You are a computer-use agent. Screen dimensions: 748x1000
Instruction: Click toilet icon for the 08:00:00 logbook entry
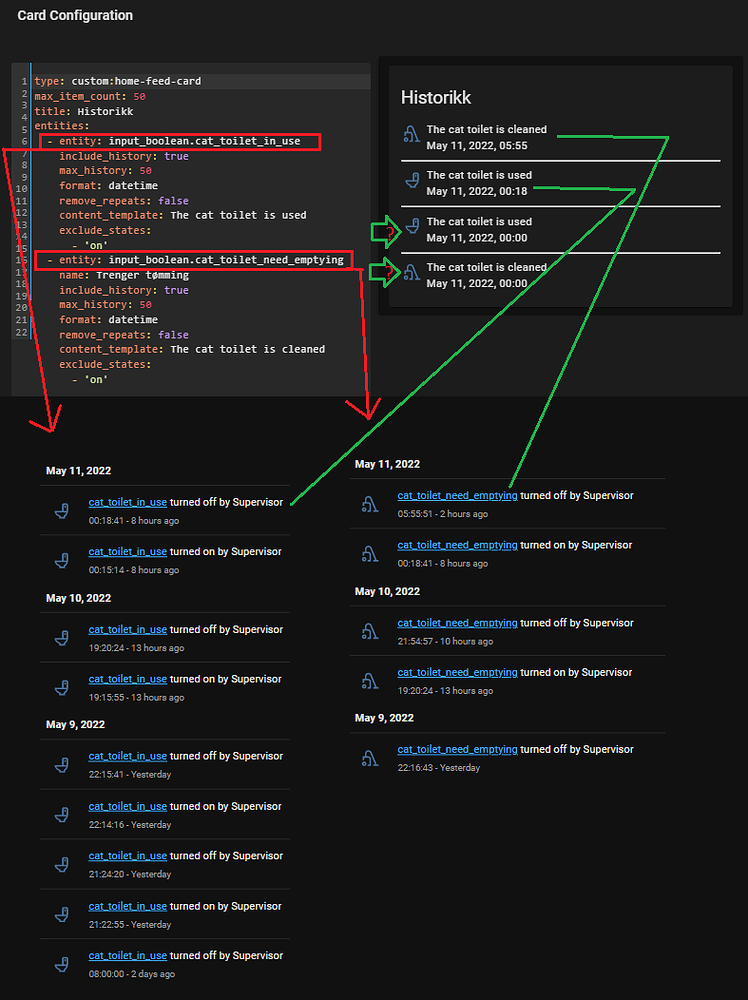tap(62, 964)
